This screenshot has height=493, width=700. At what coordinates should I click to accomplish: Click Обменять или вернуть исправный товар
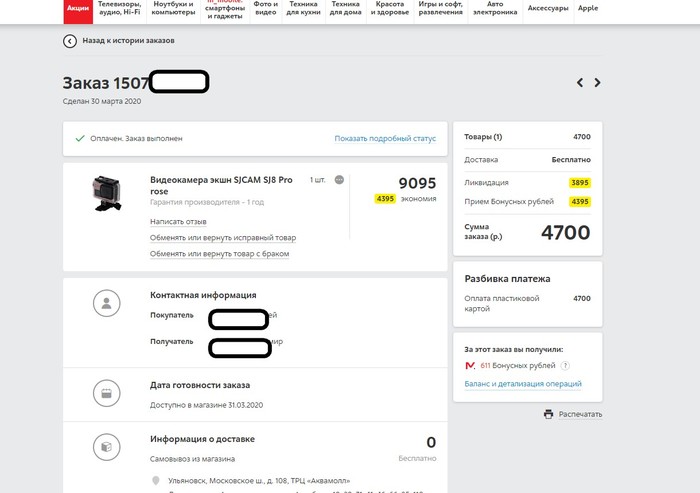pos(222,238)
